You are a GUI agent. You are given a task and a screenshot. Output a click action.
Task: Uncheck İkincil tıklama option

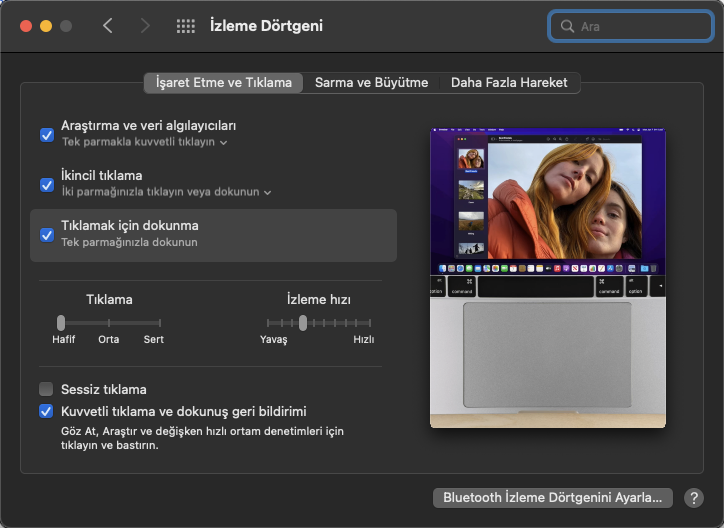(46, 184)
